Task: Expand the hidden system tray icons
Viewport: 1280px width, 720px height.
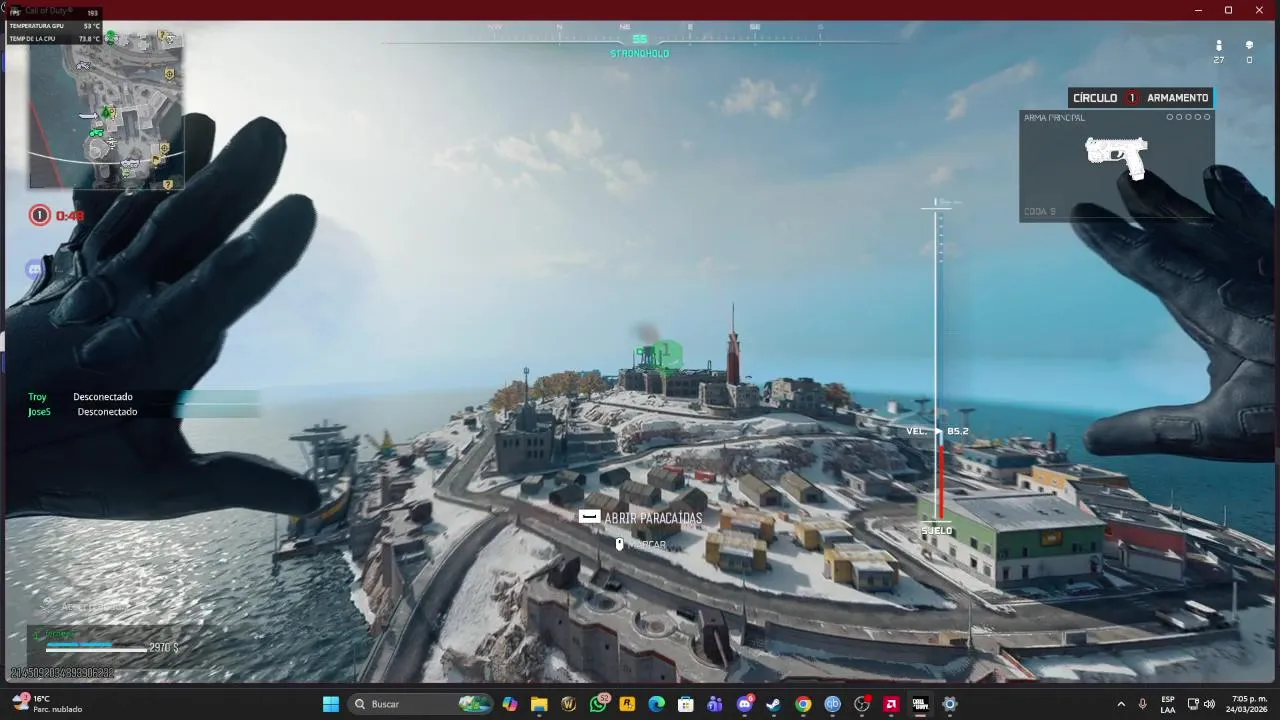Action: point(1120,704)
